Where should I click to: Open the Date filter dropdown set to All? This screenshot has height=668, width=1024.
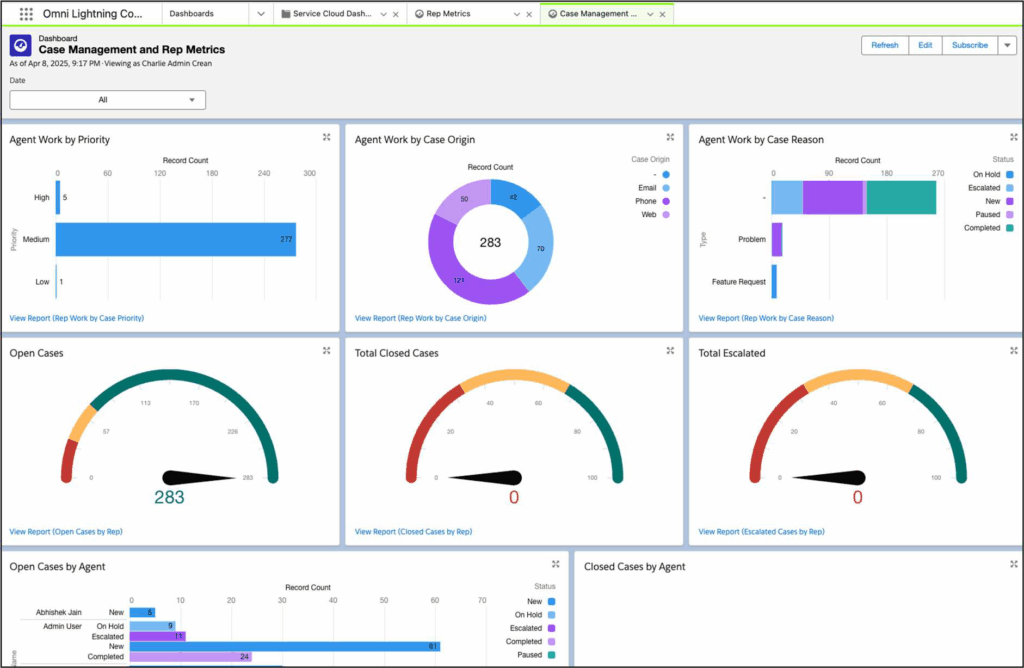coord(107,100)
